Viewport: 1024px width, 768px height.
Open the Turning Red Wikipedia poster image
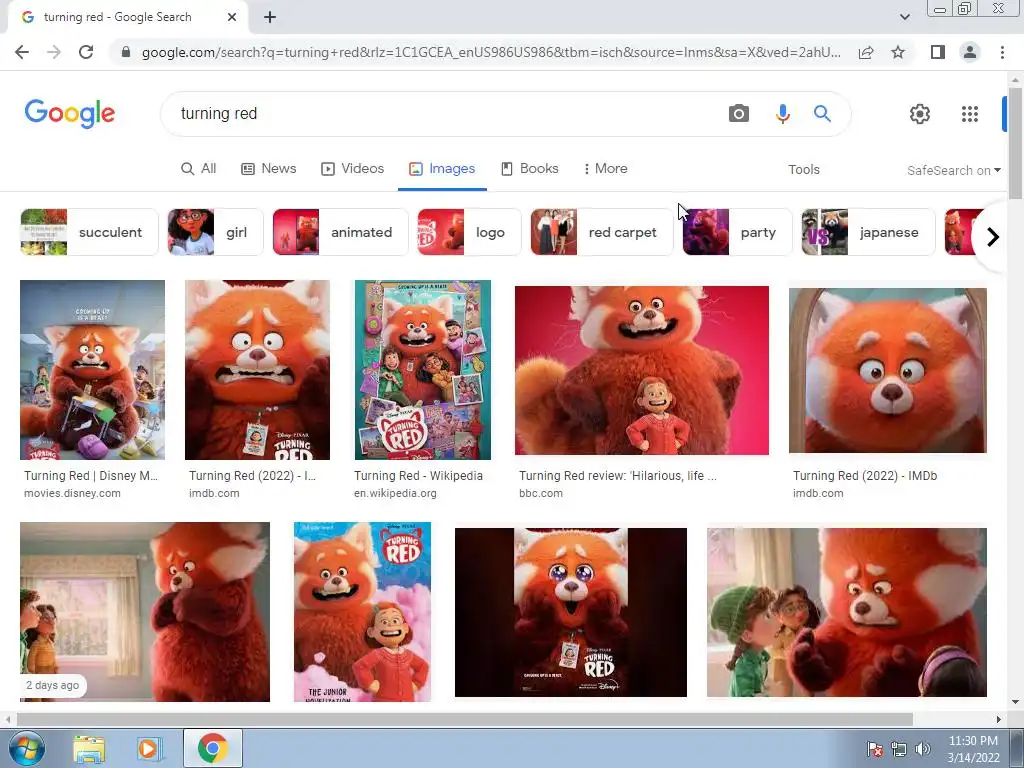[423, 370]
